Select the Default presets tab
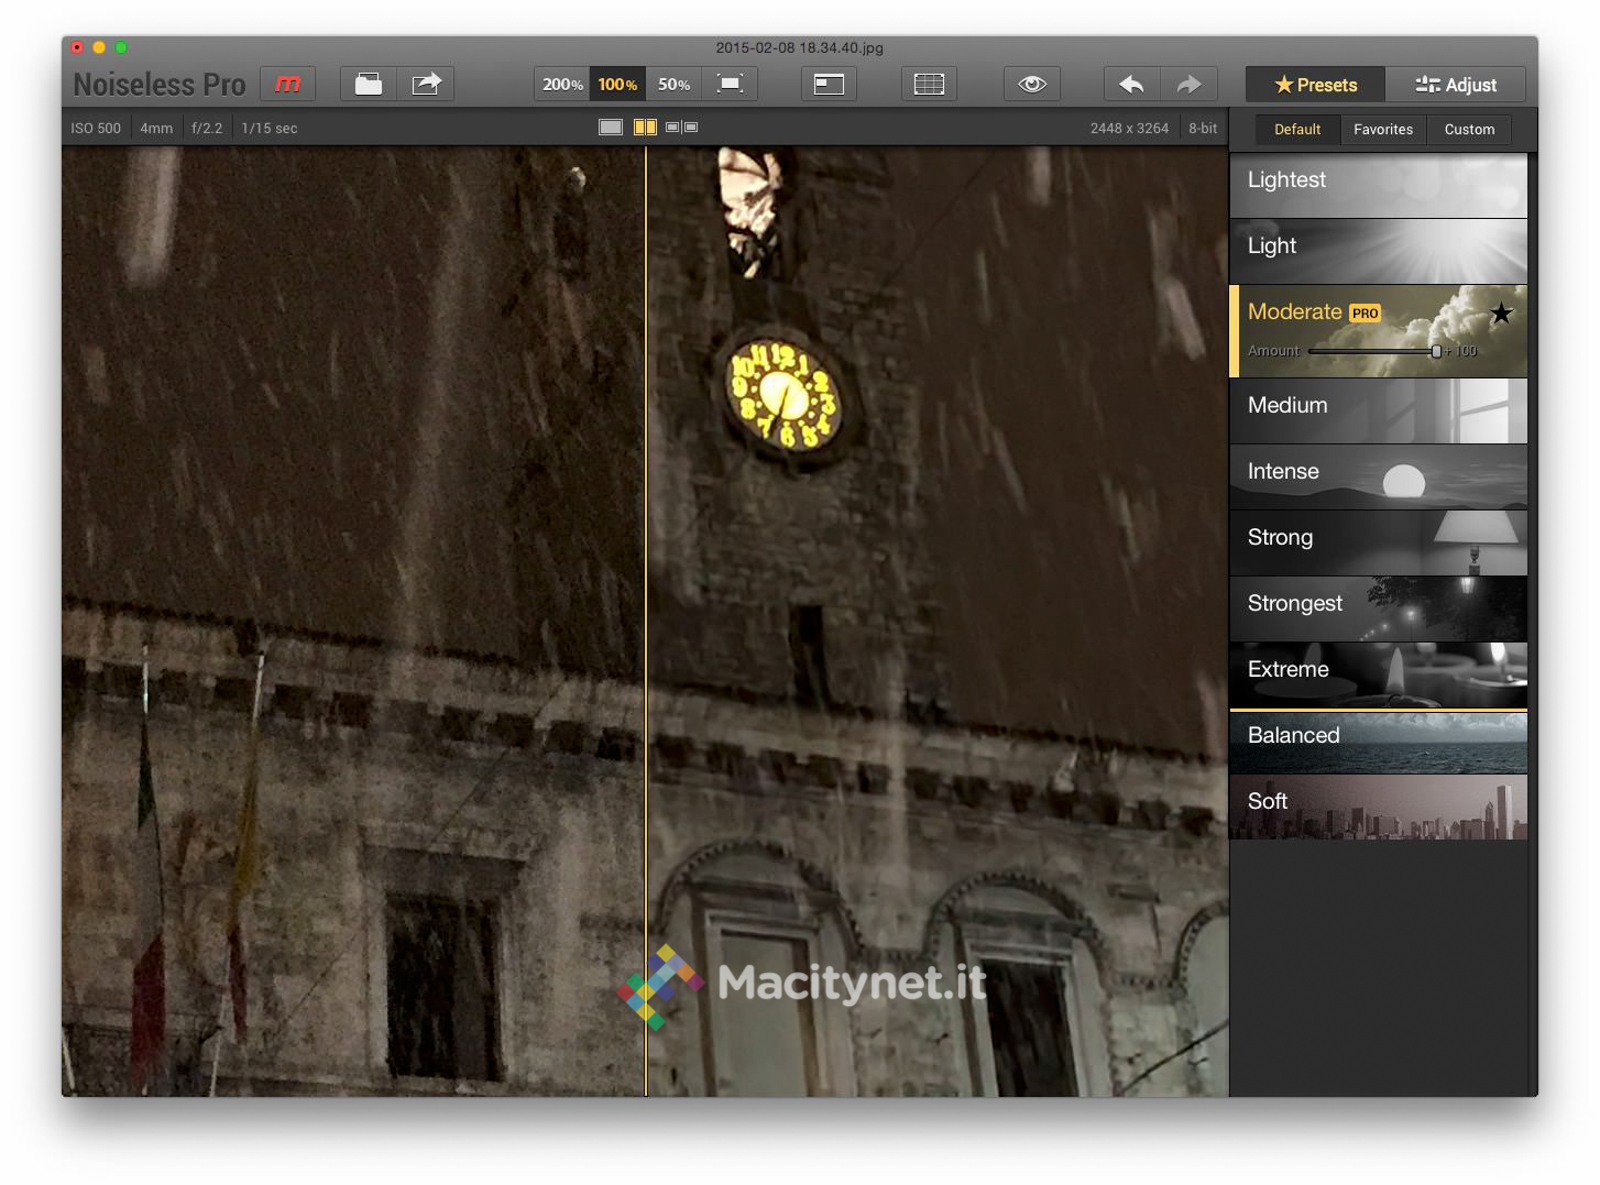This screenshot has height=1185, width=1600. point(1297,129)
